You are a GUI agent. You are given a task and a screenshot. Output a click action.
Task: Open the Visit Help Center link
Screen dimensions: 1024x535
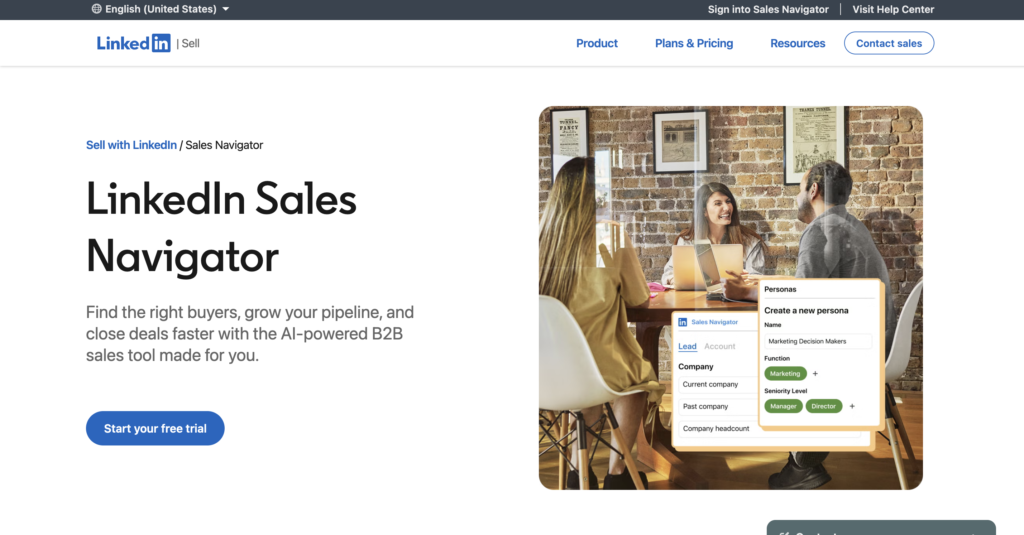(893, 9)
